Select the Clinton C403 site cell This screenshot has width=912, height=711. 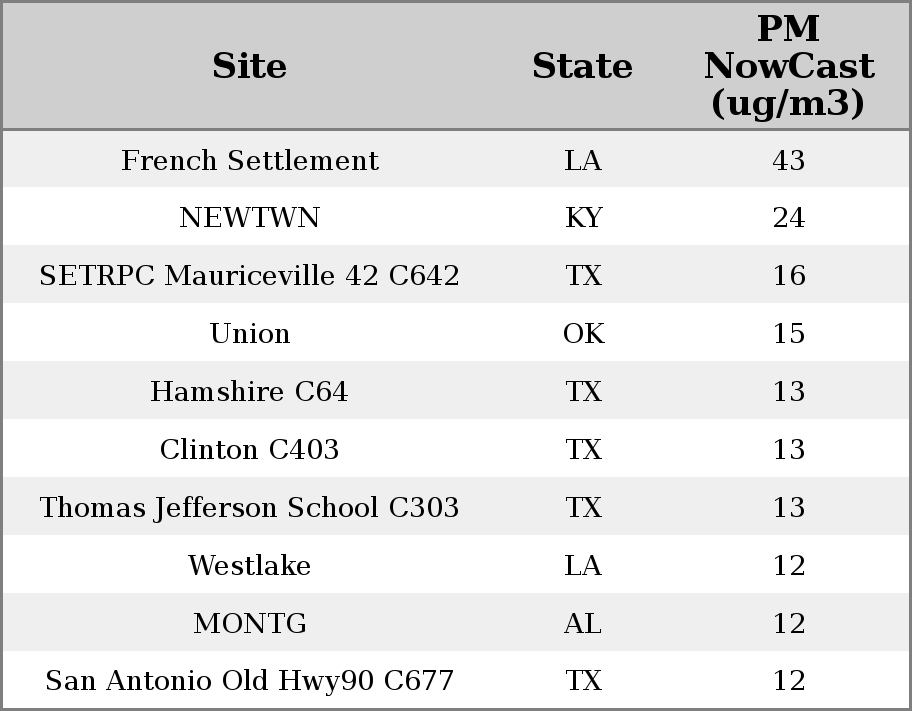click(250, 449)
